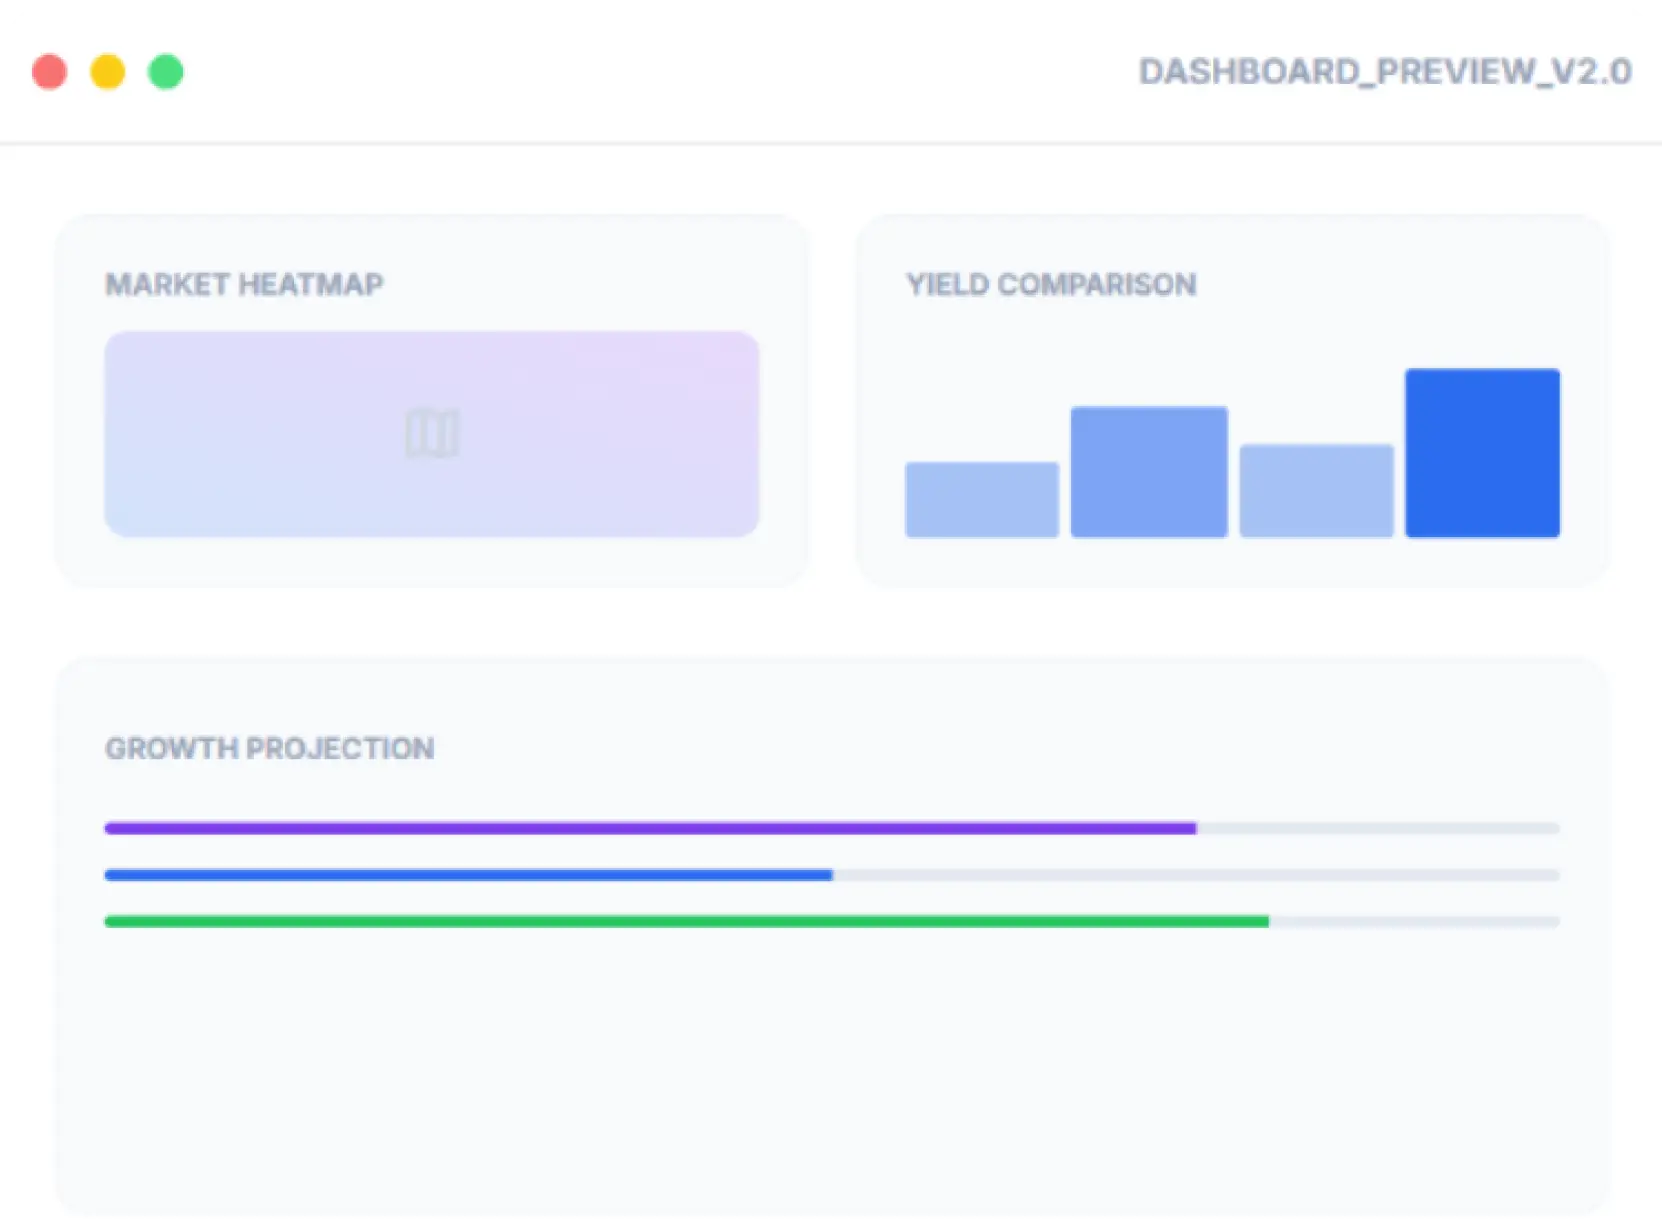Screen dimensions: 1662x1220
Task: Click the second yield comparison bar
Action: tap(1148, 472)
